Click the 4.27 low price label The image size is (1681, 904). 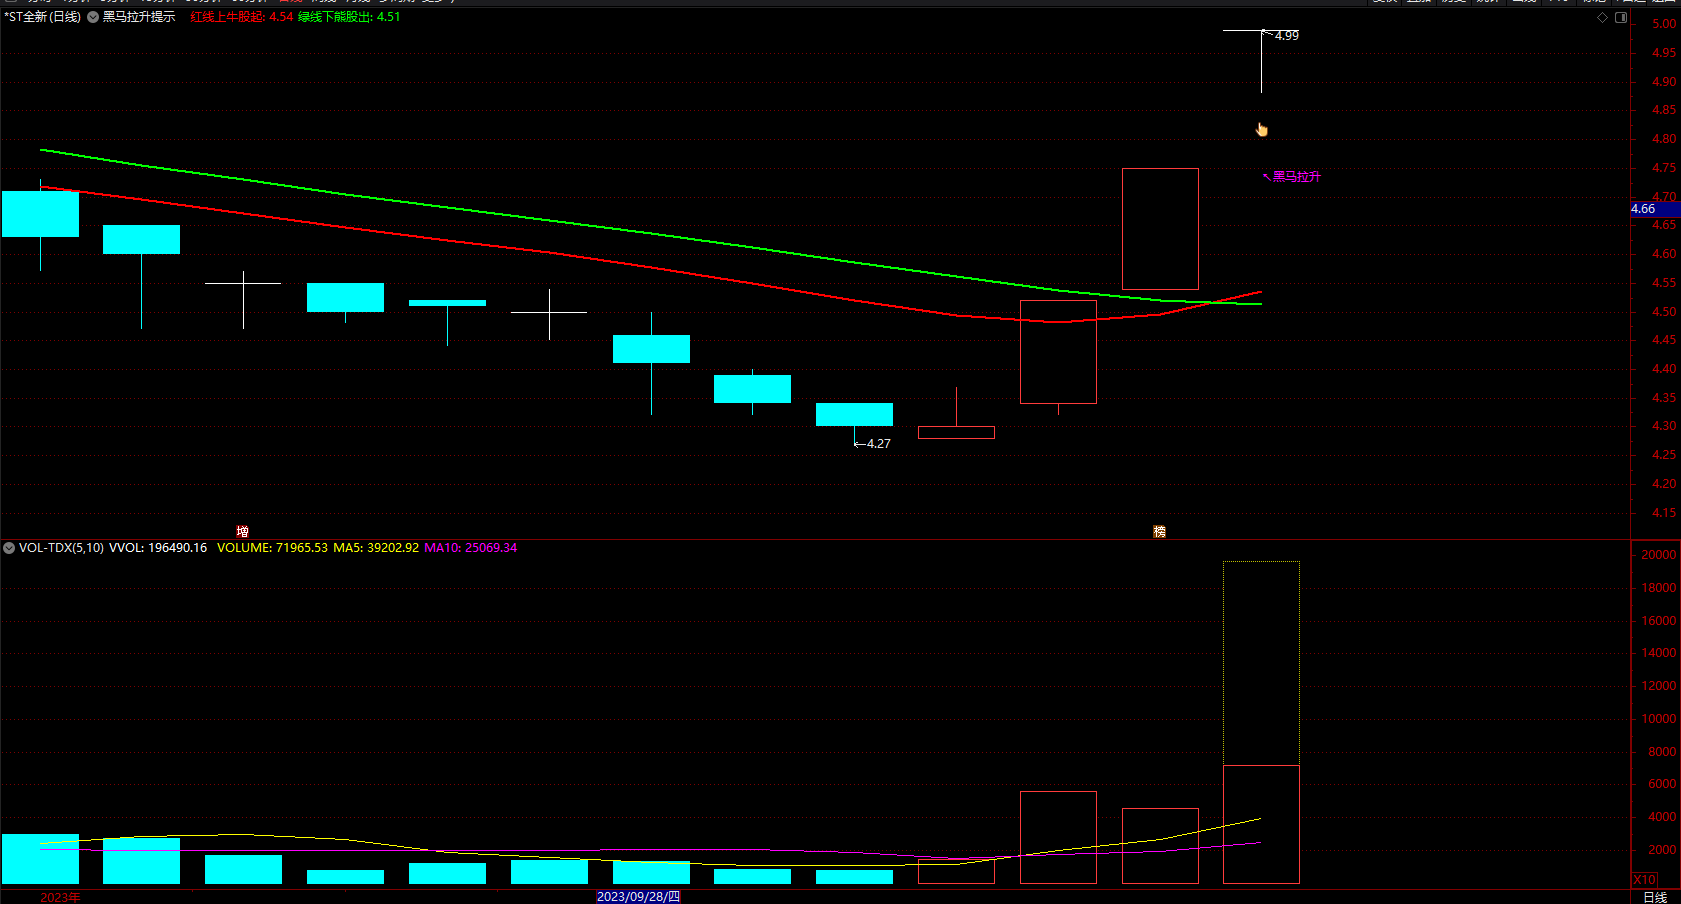879,444
